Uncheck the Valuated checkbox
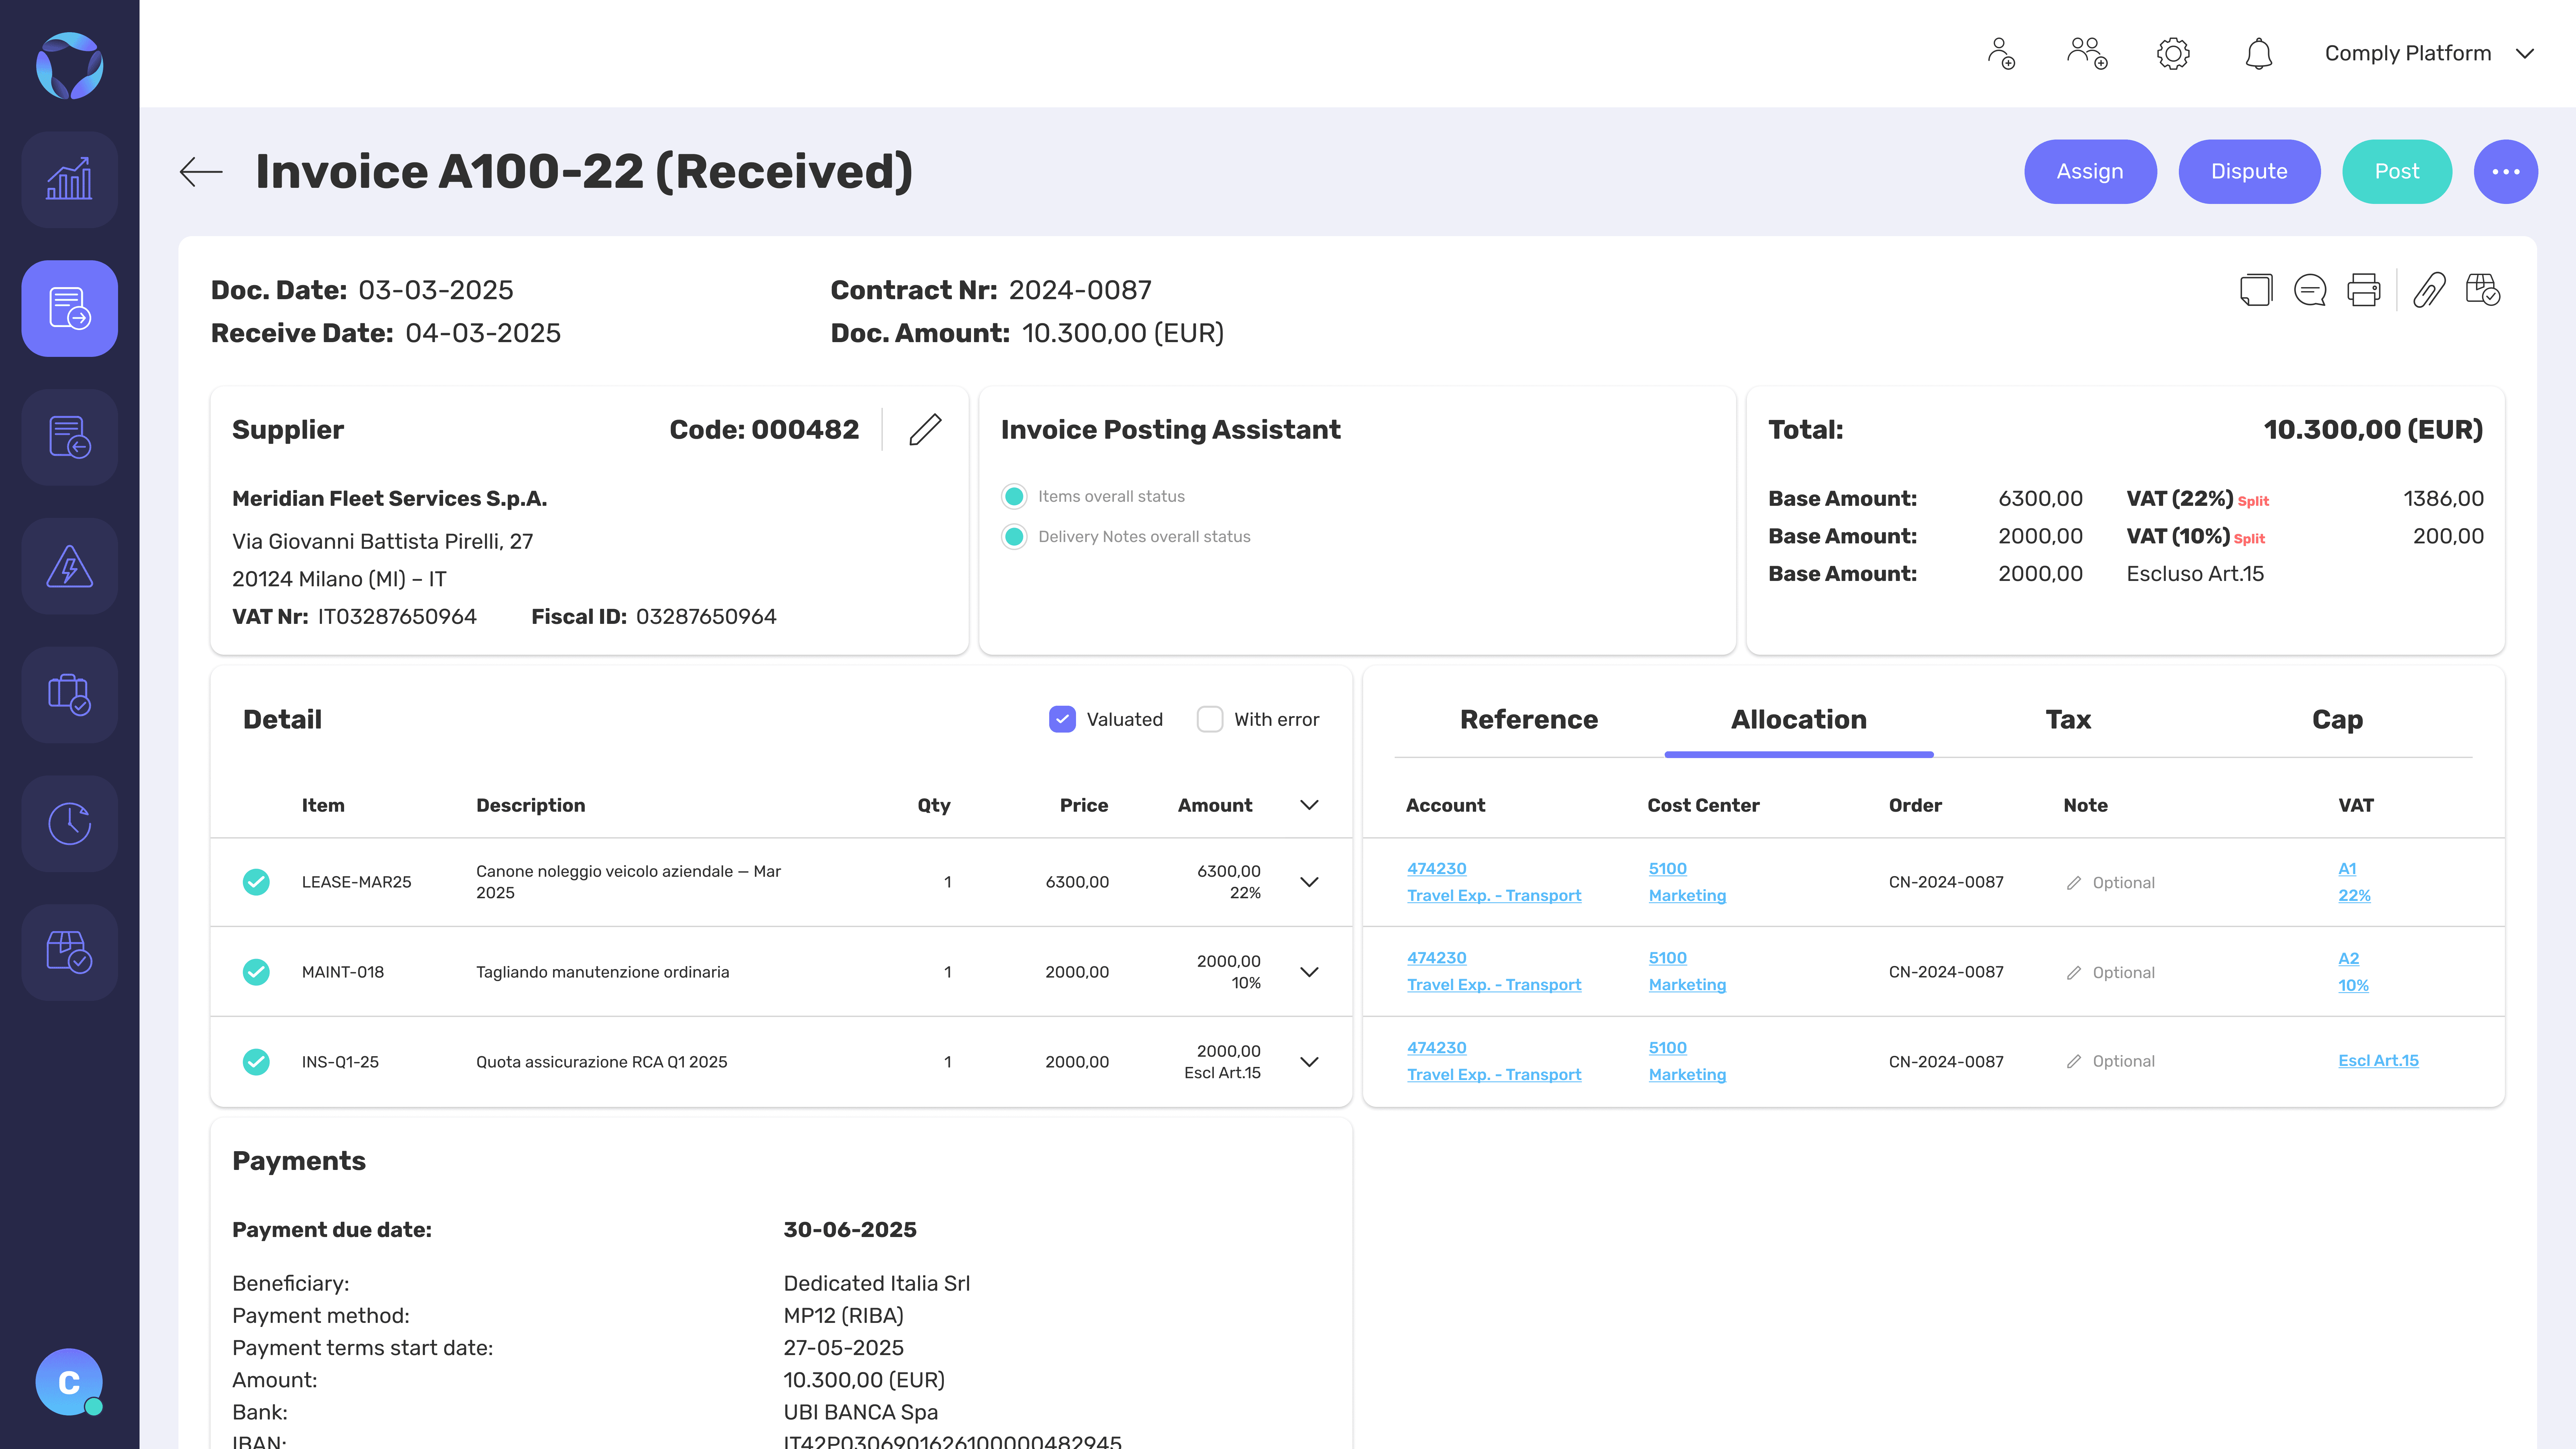The width and height of the screenshot is (2576, 1449). point(1062,719)
